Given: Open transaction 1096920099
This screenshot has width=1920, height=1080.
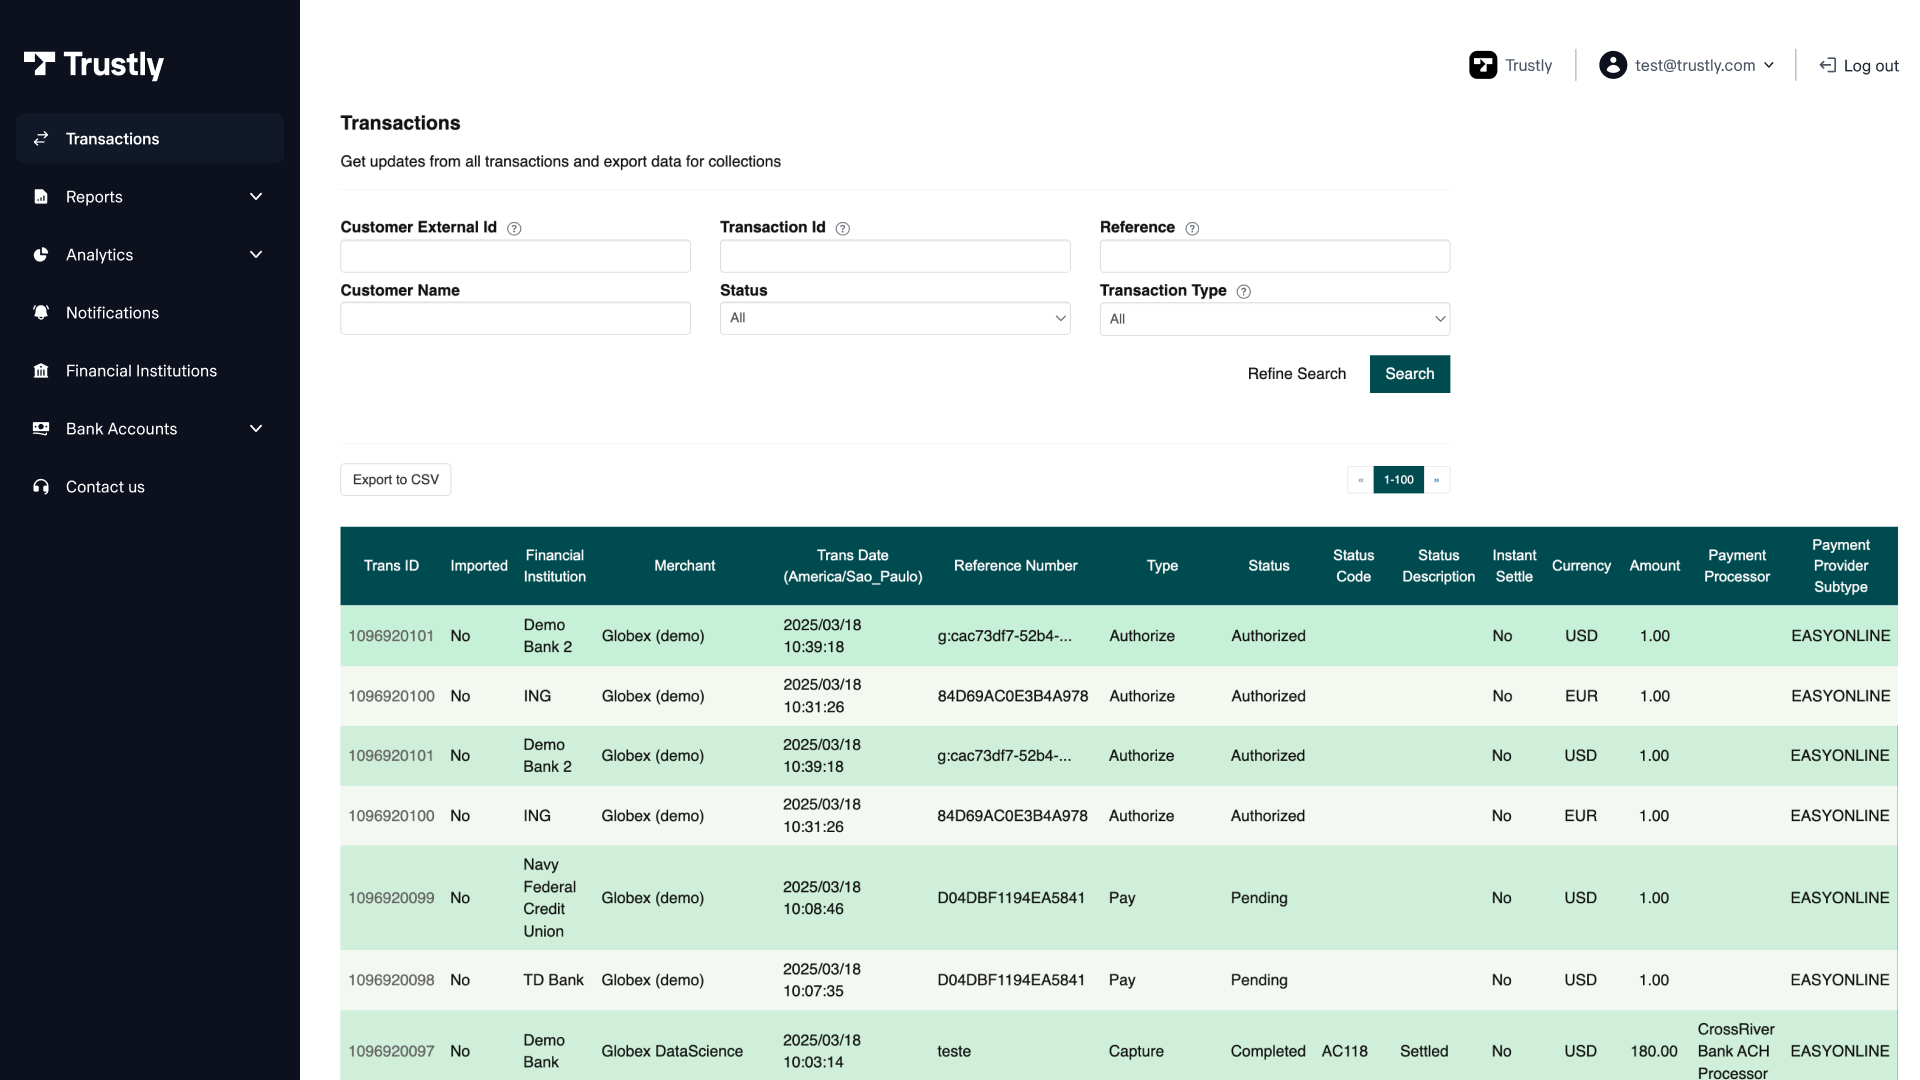Looking at the screenshot, I should point(391,898).
